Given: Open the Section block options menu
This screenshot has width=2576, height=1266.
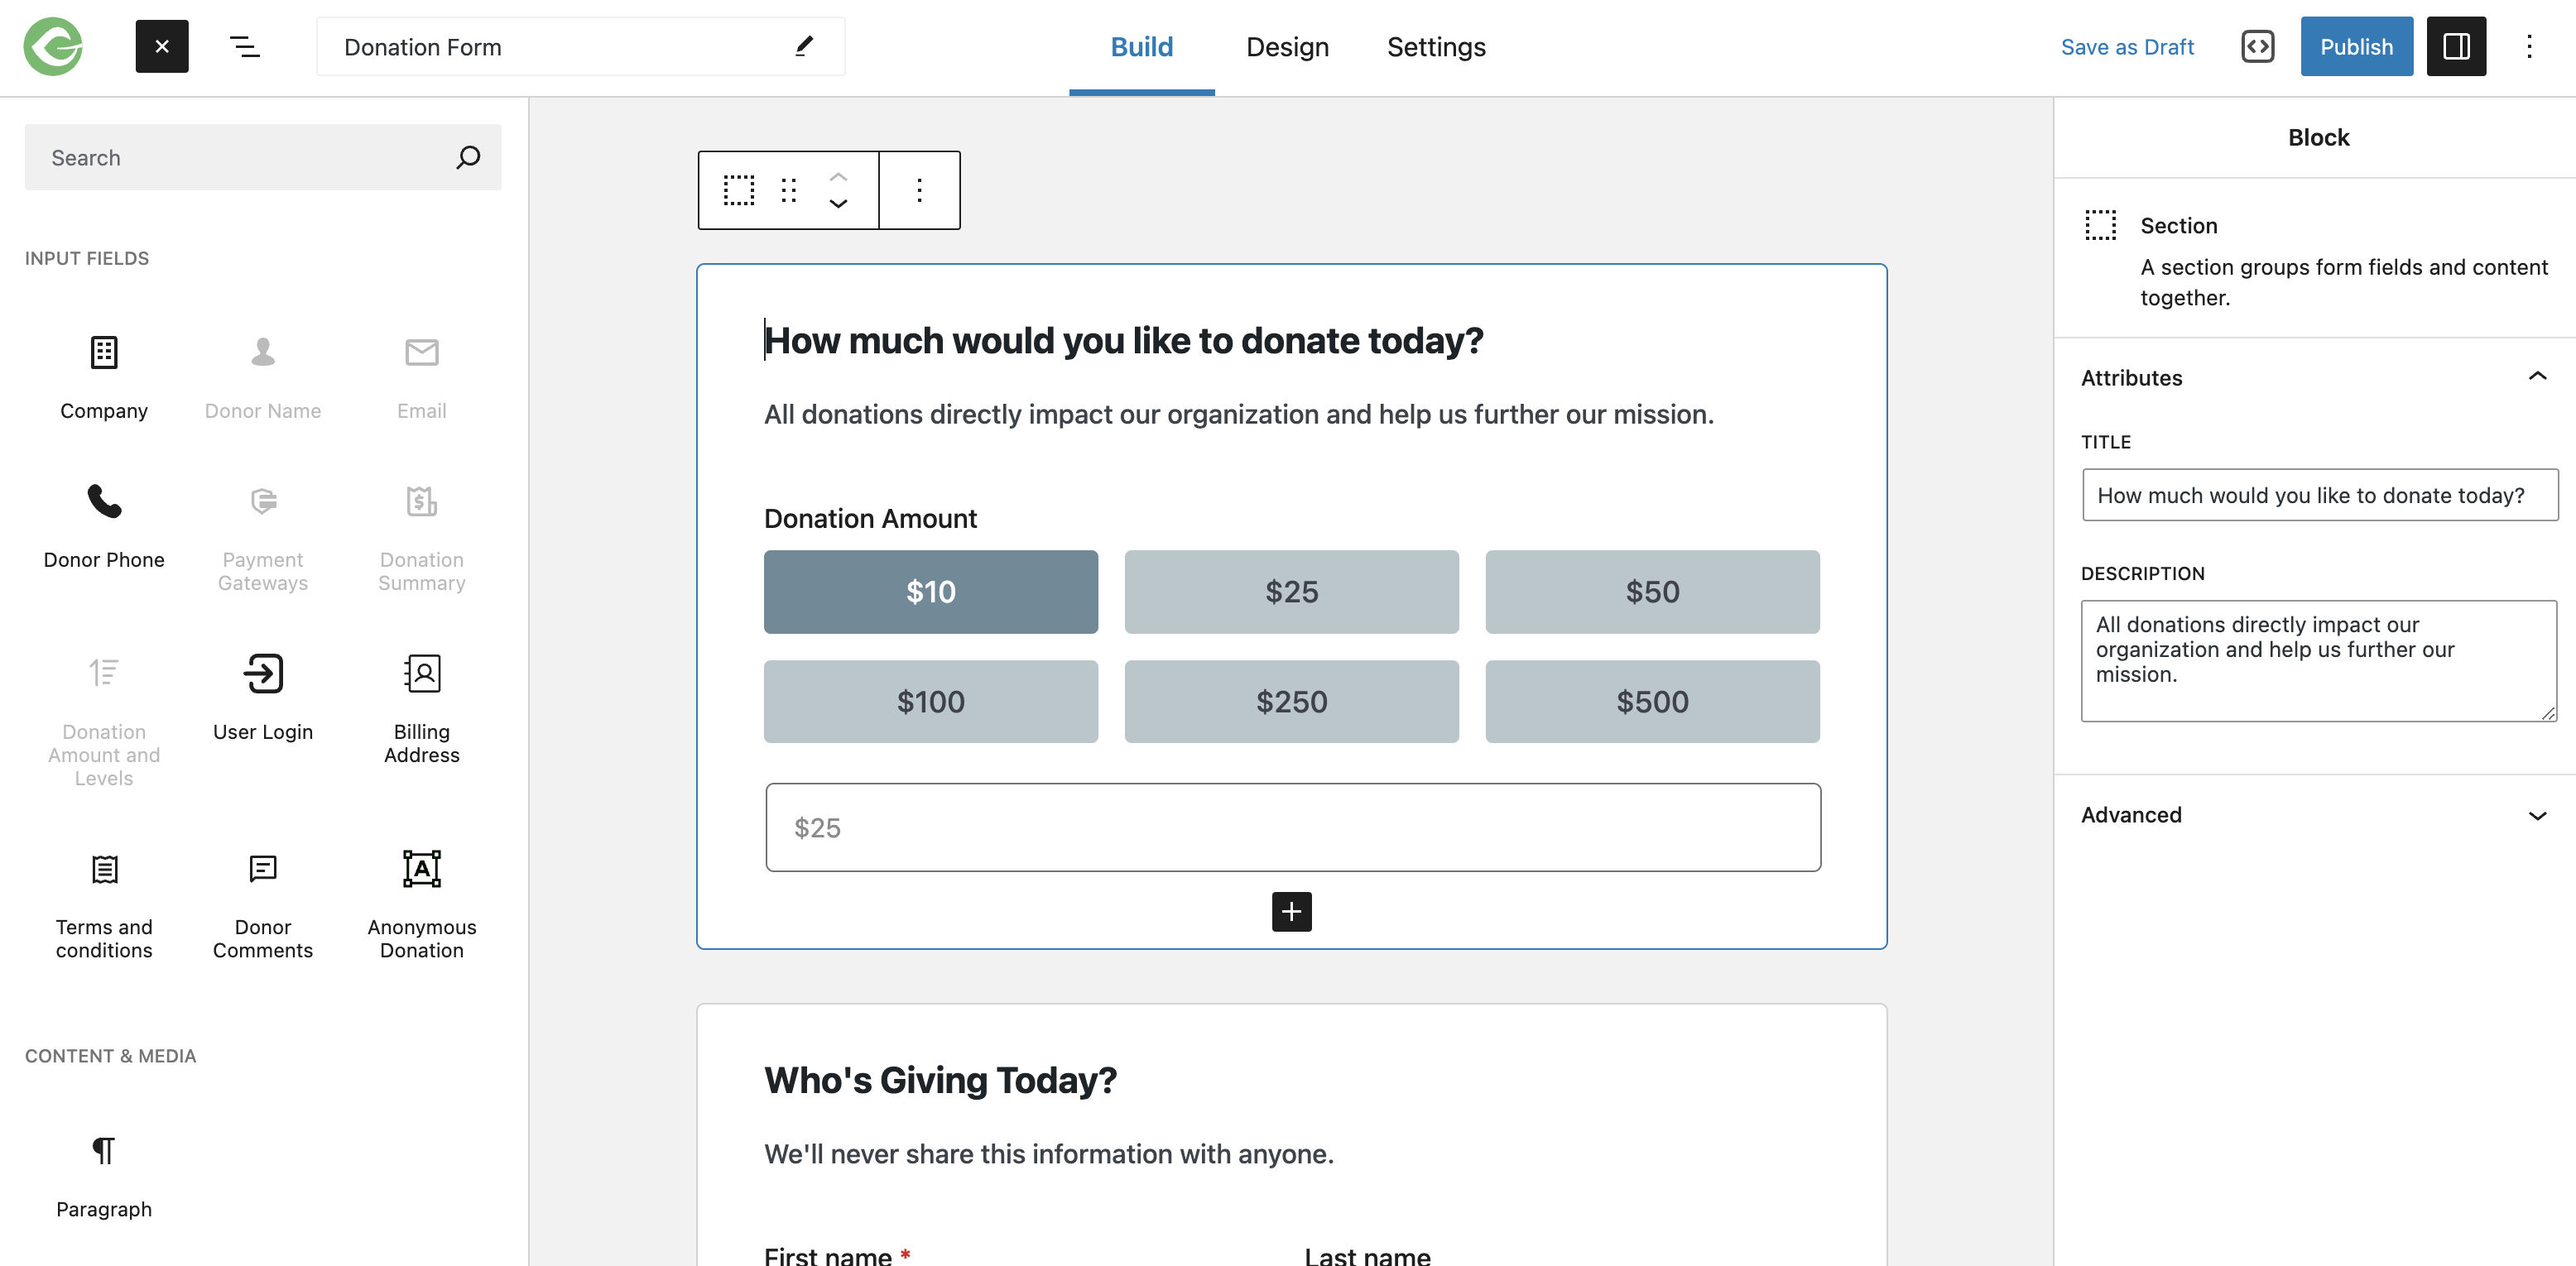Looking at the screenshot, I should click(919, 190).
